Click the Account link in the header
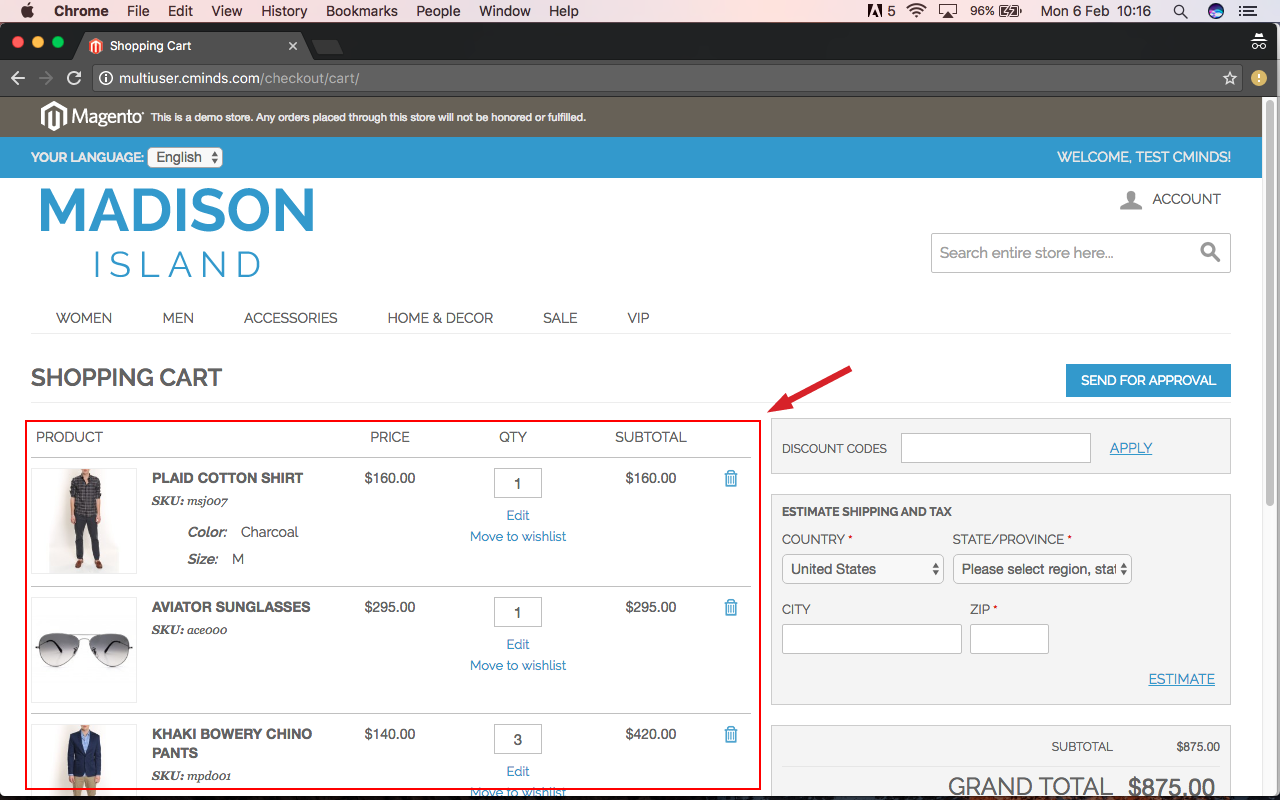 tap(1186, 199)
